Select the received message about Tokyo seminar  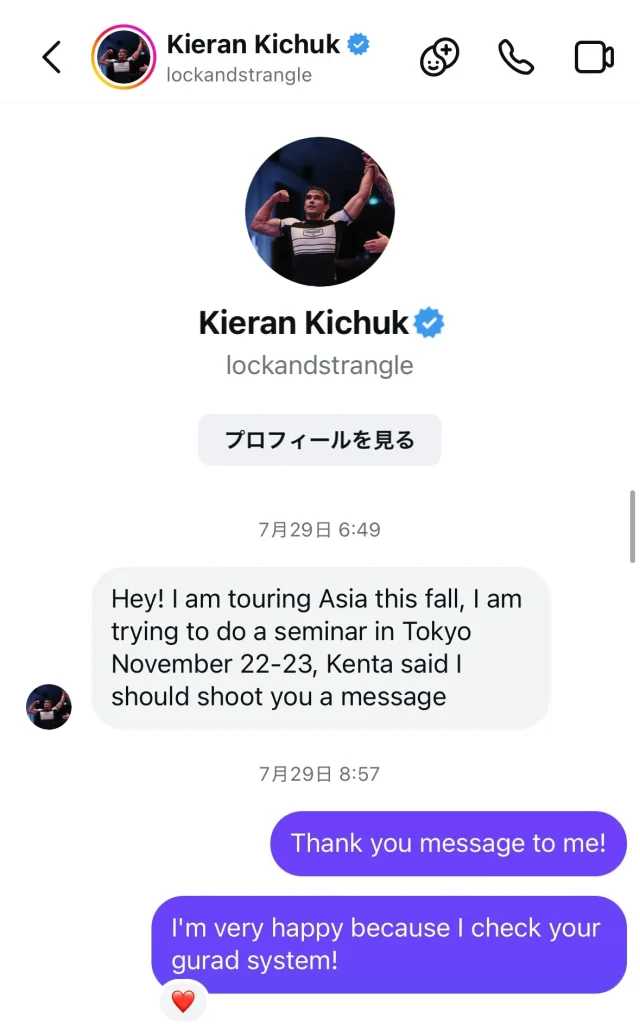point(320,647)
